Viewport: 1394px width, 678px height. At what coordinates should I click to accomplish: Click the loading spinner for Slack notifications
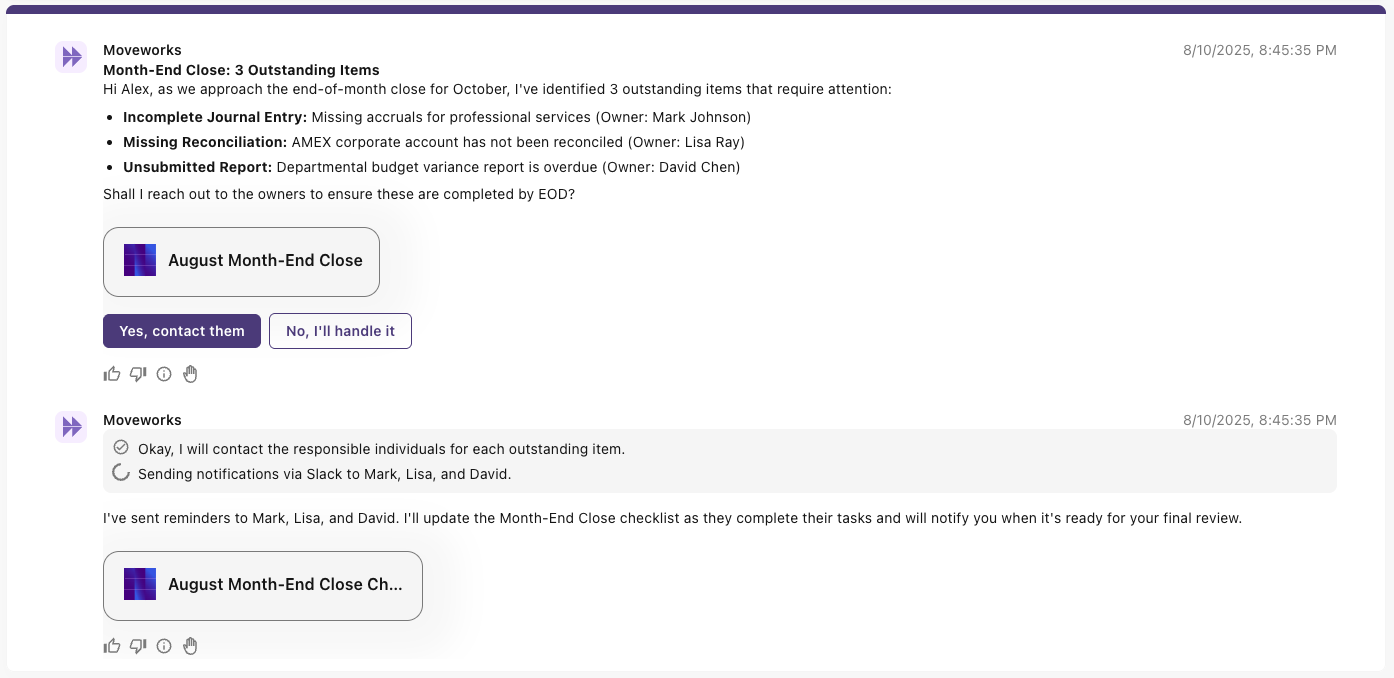pyautogui.click(x=121, y=473)
